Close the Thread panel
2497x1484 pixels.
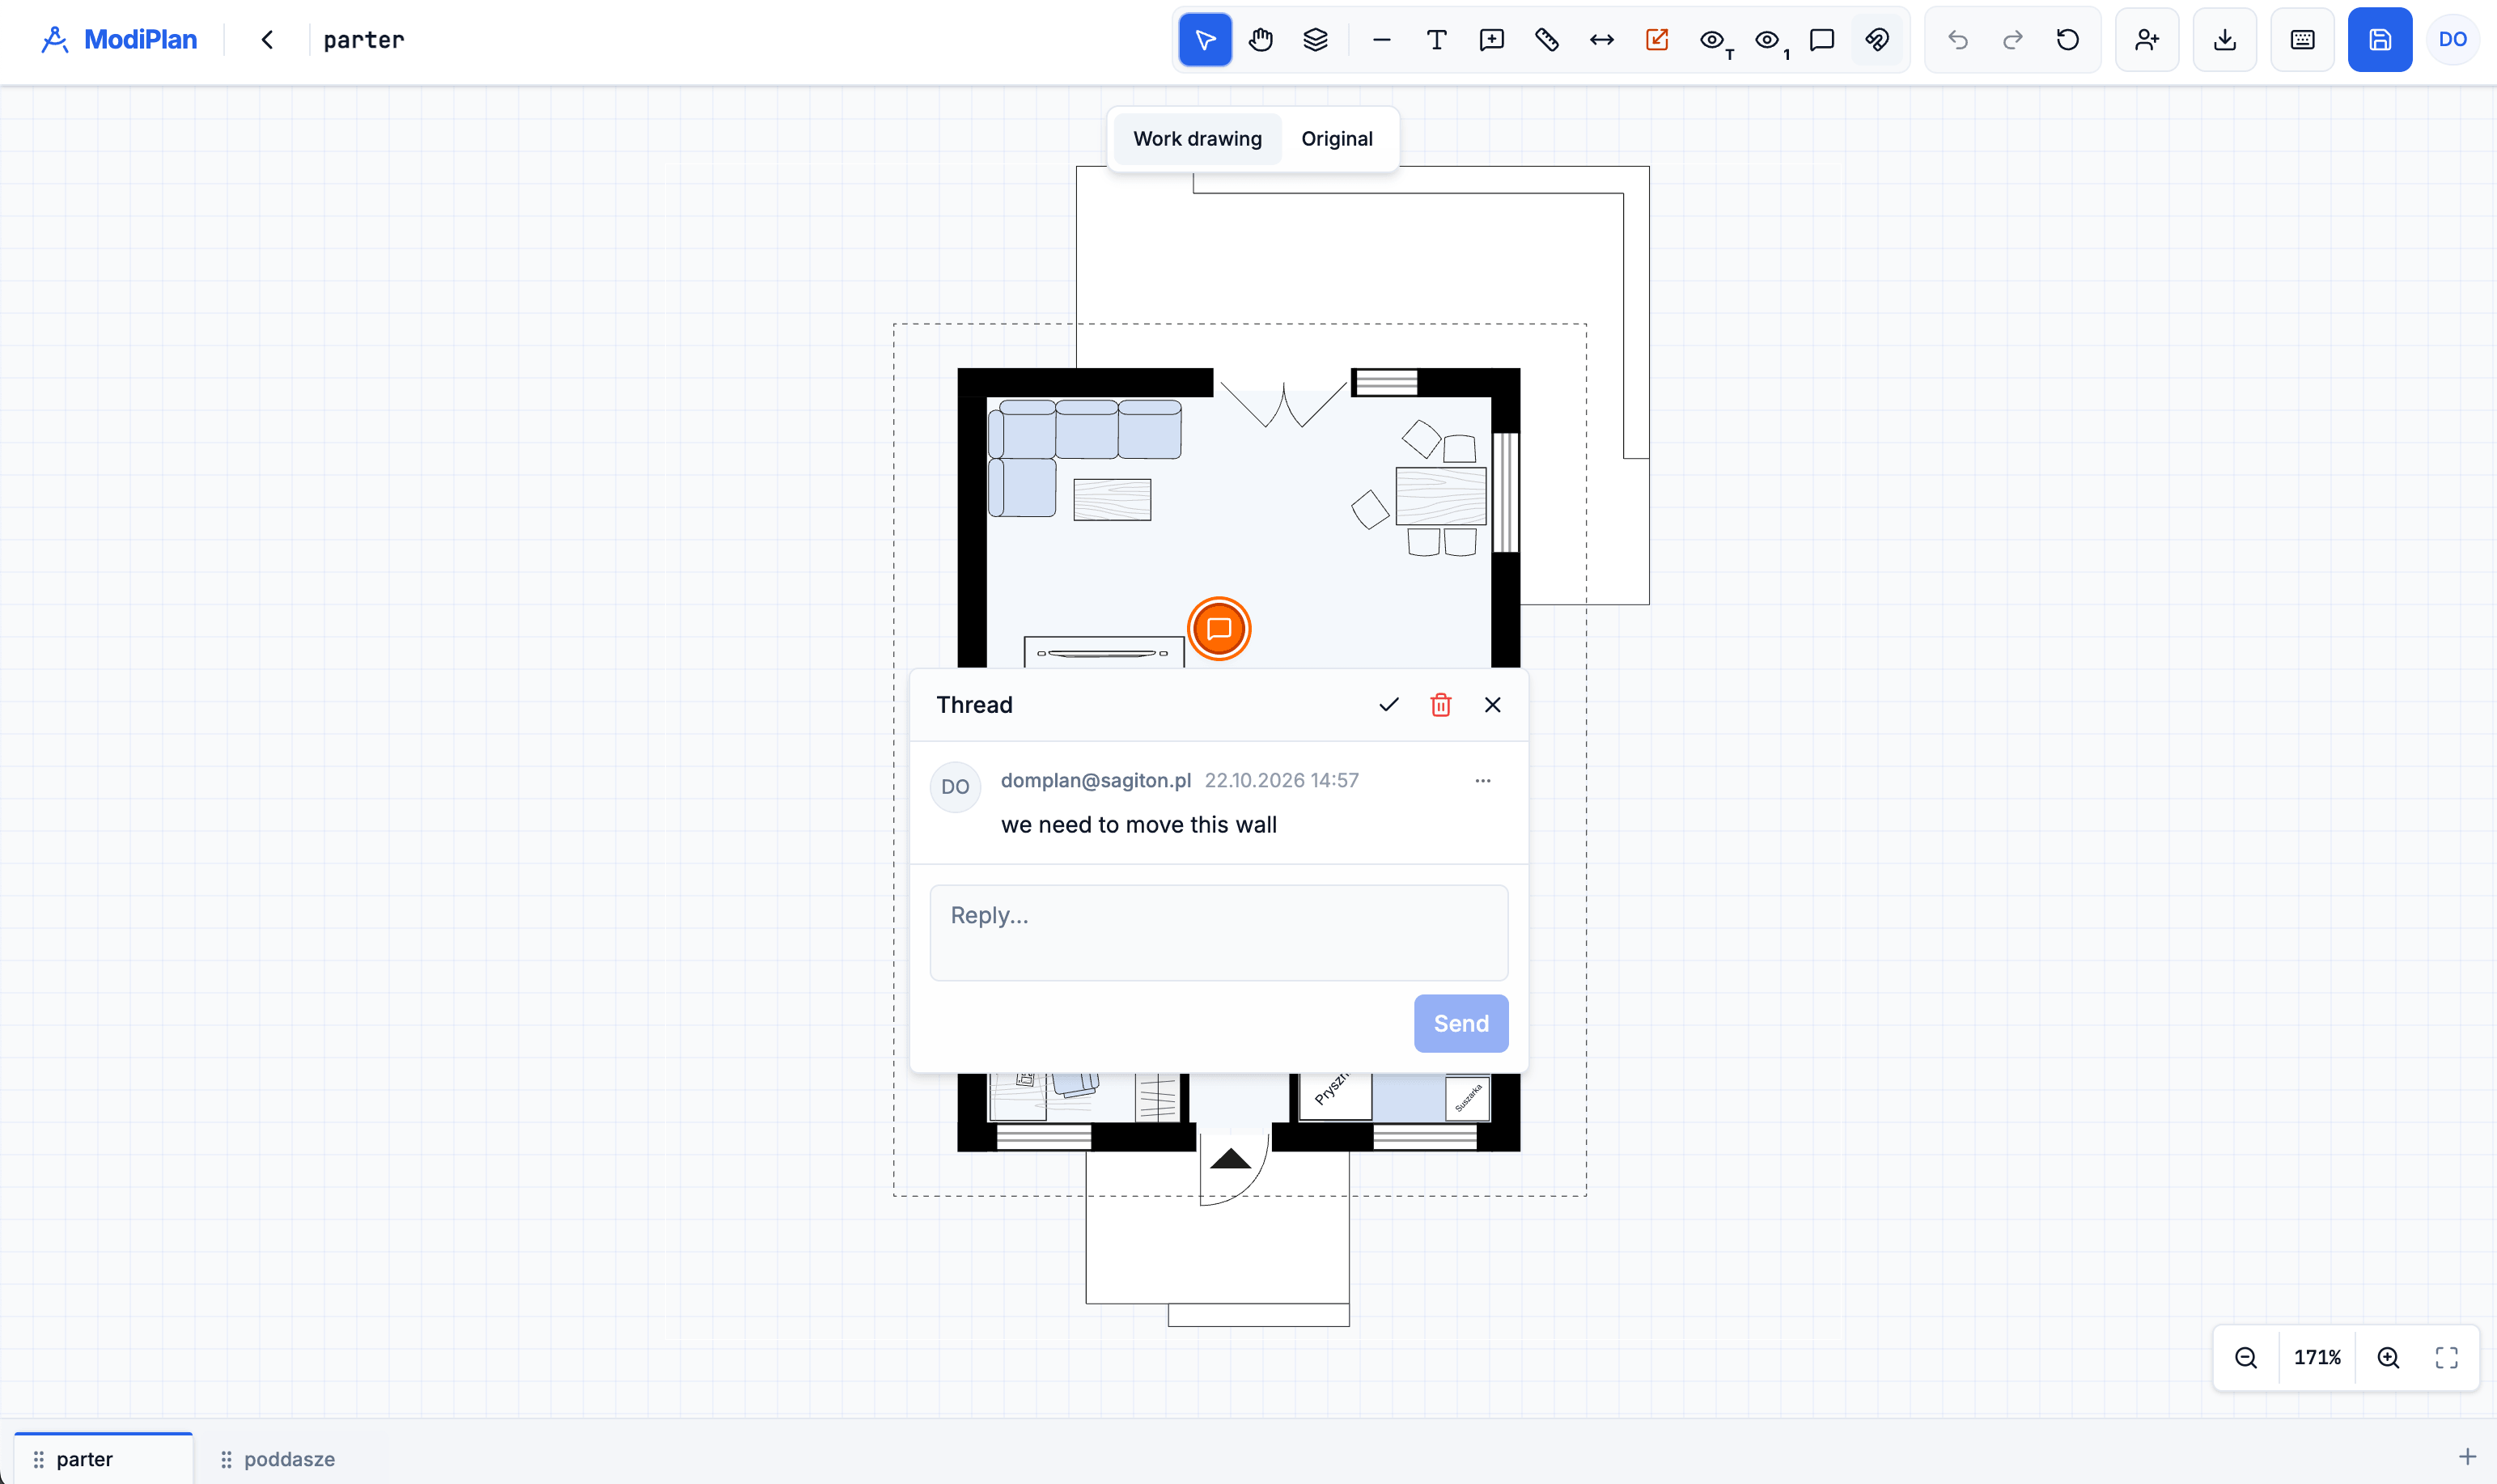click(x=1492, y=705)
